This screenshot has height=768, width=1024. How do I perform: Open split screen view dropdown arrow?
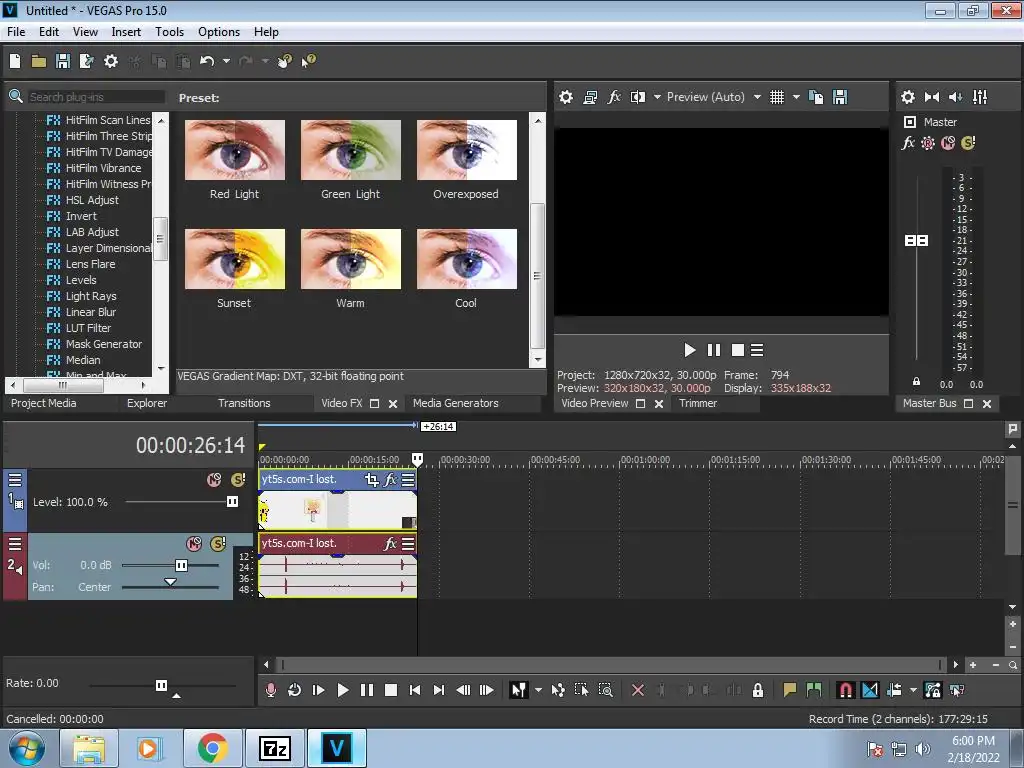tap(657, 97)
